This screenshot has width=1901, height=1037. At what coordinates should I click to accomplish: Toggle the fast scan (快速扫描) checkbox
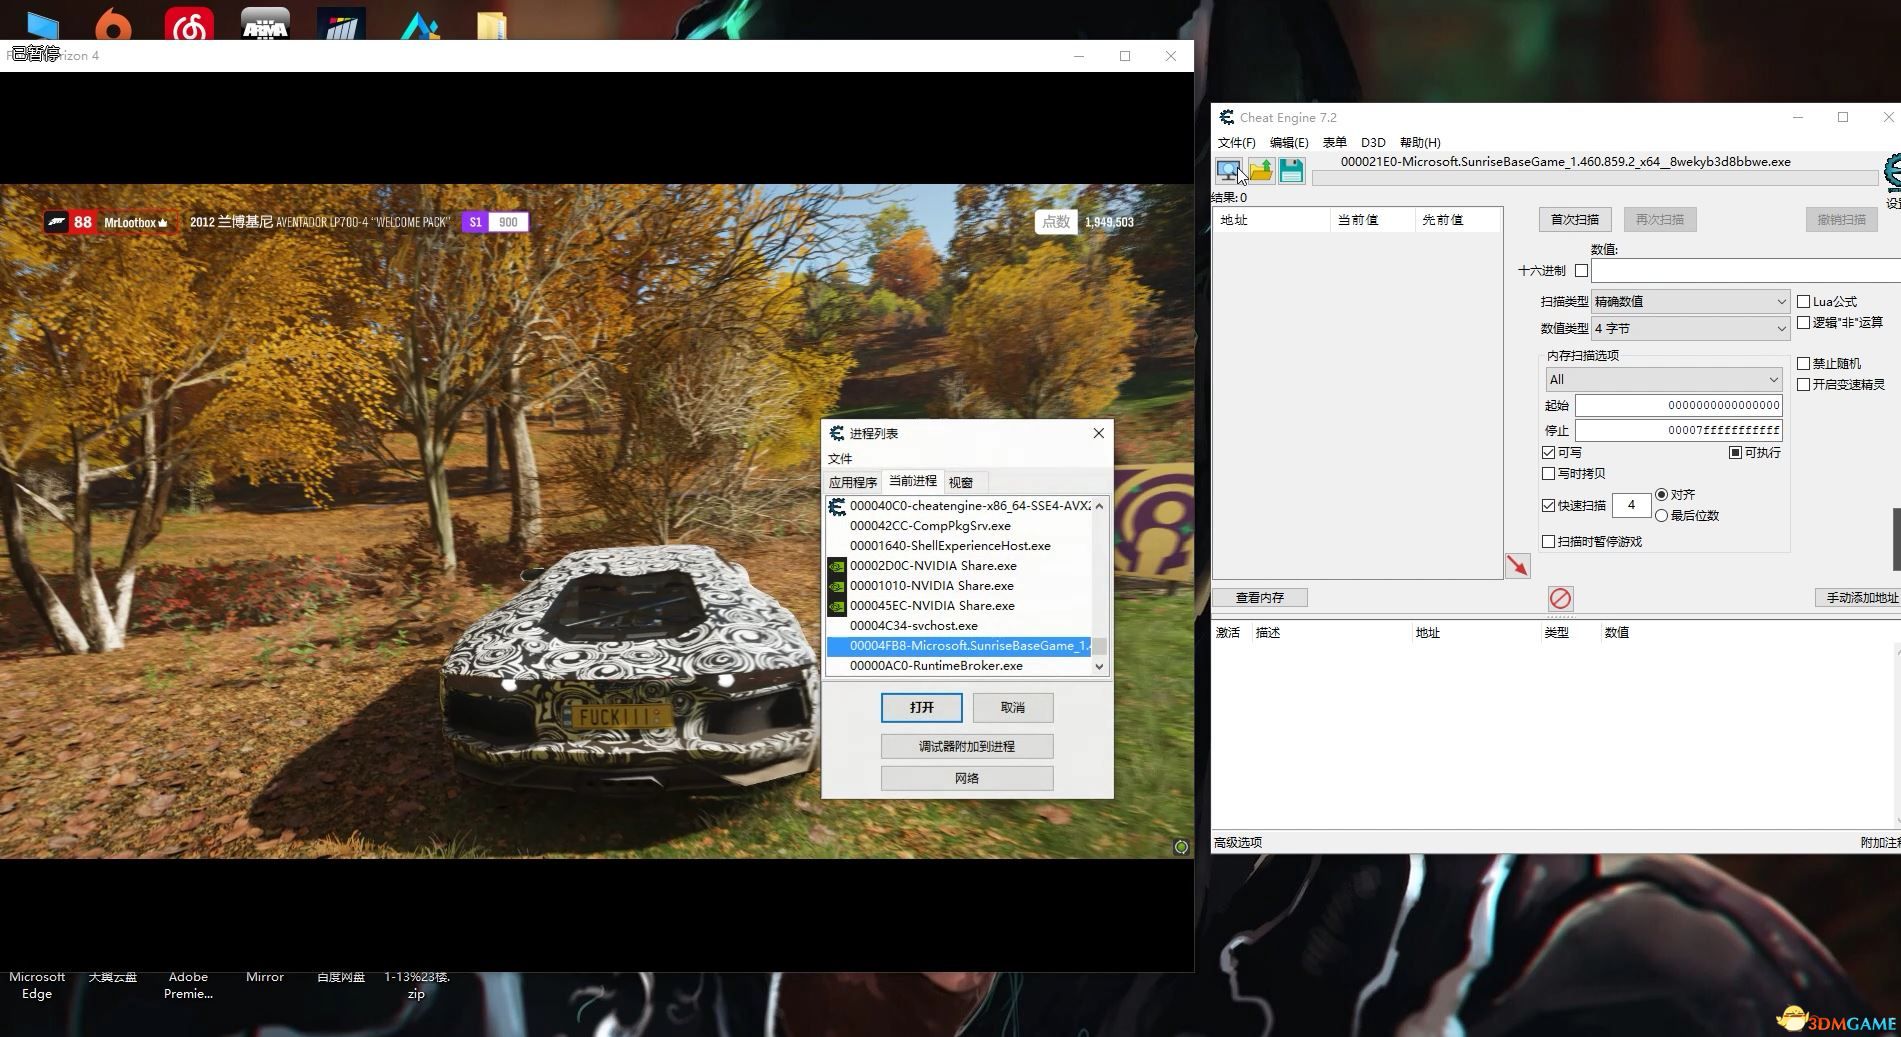tap(1548, 506)
